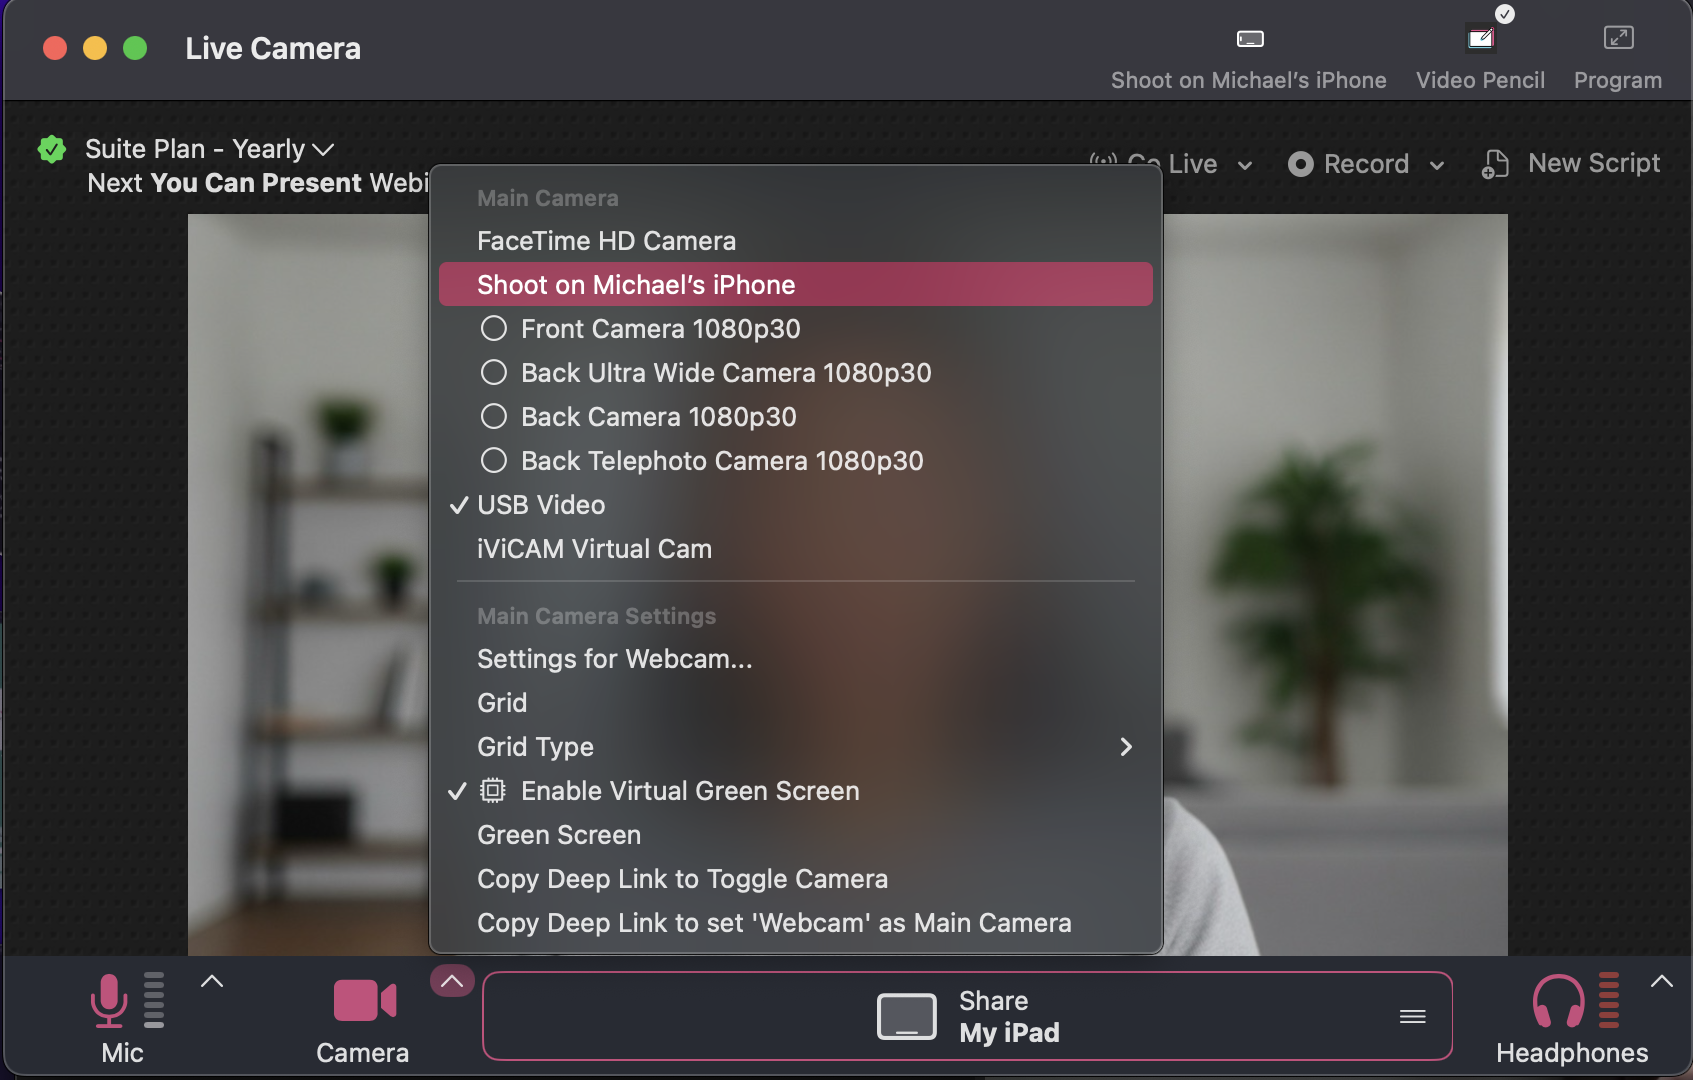Select Back Ultra Wide Camera 1080p30

click(796, 373)
